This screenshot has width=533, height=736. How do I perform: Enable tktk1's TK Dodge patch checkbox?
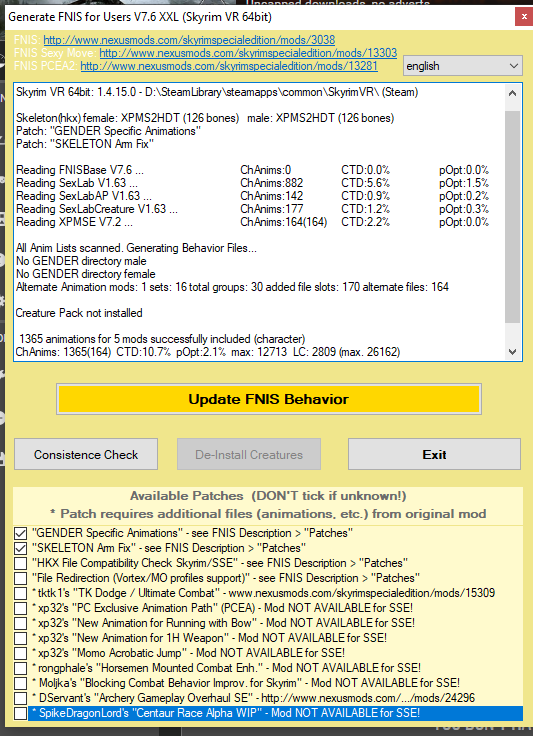point(20,593)
